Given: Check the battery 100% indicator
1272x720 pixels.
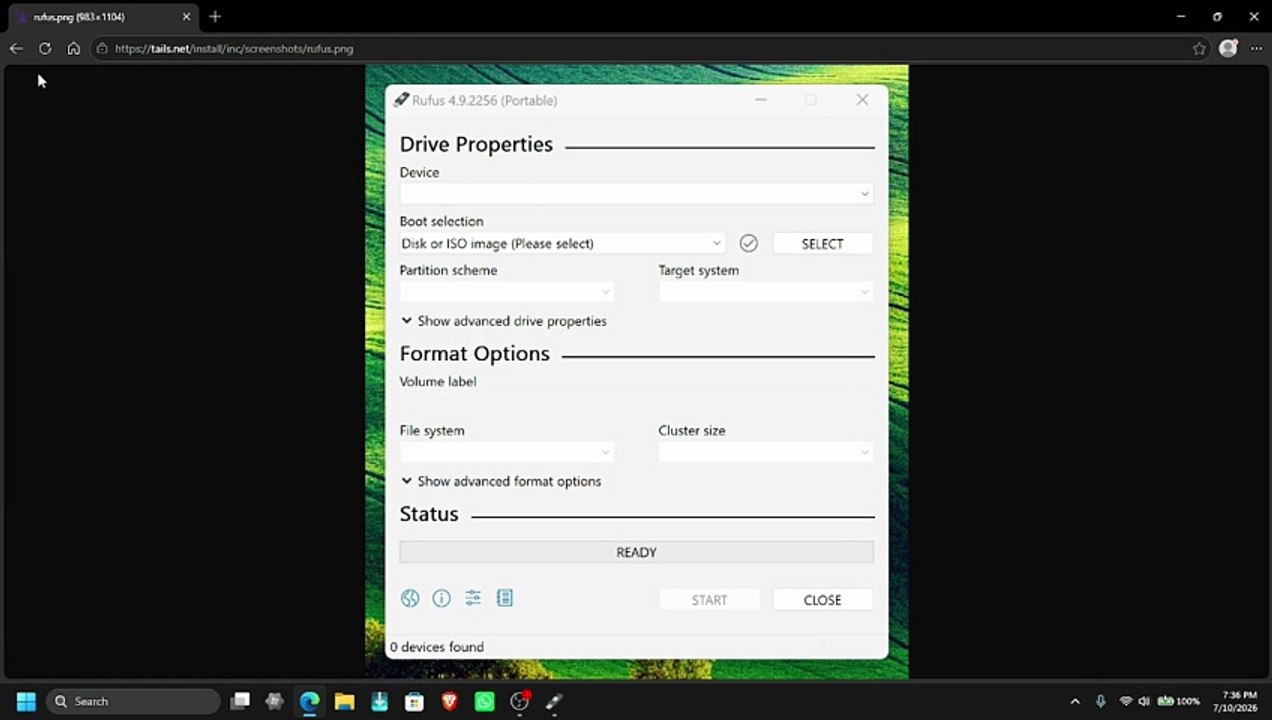Looking at the screenshot, I should click(1178, 701).
